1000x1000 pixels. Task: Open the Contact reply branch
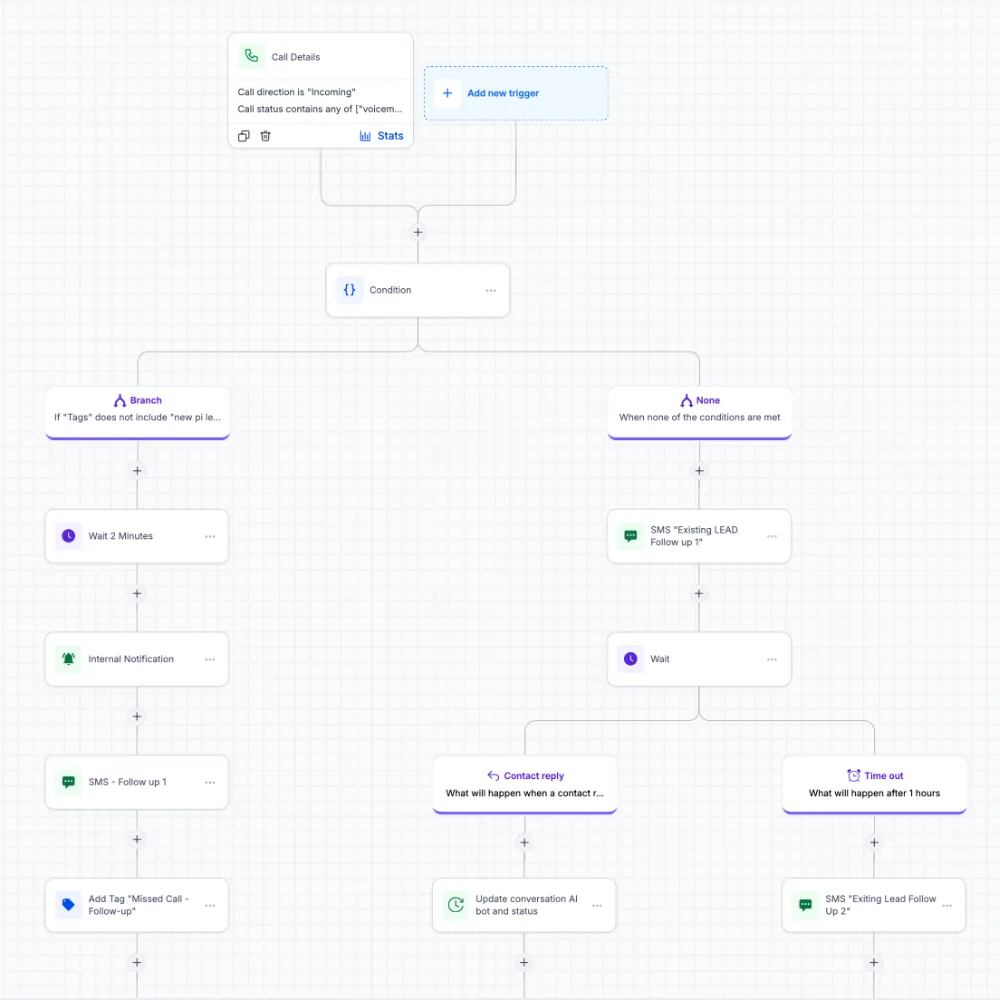pyautogui.click(x=525, y=784)
